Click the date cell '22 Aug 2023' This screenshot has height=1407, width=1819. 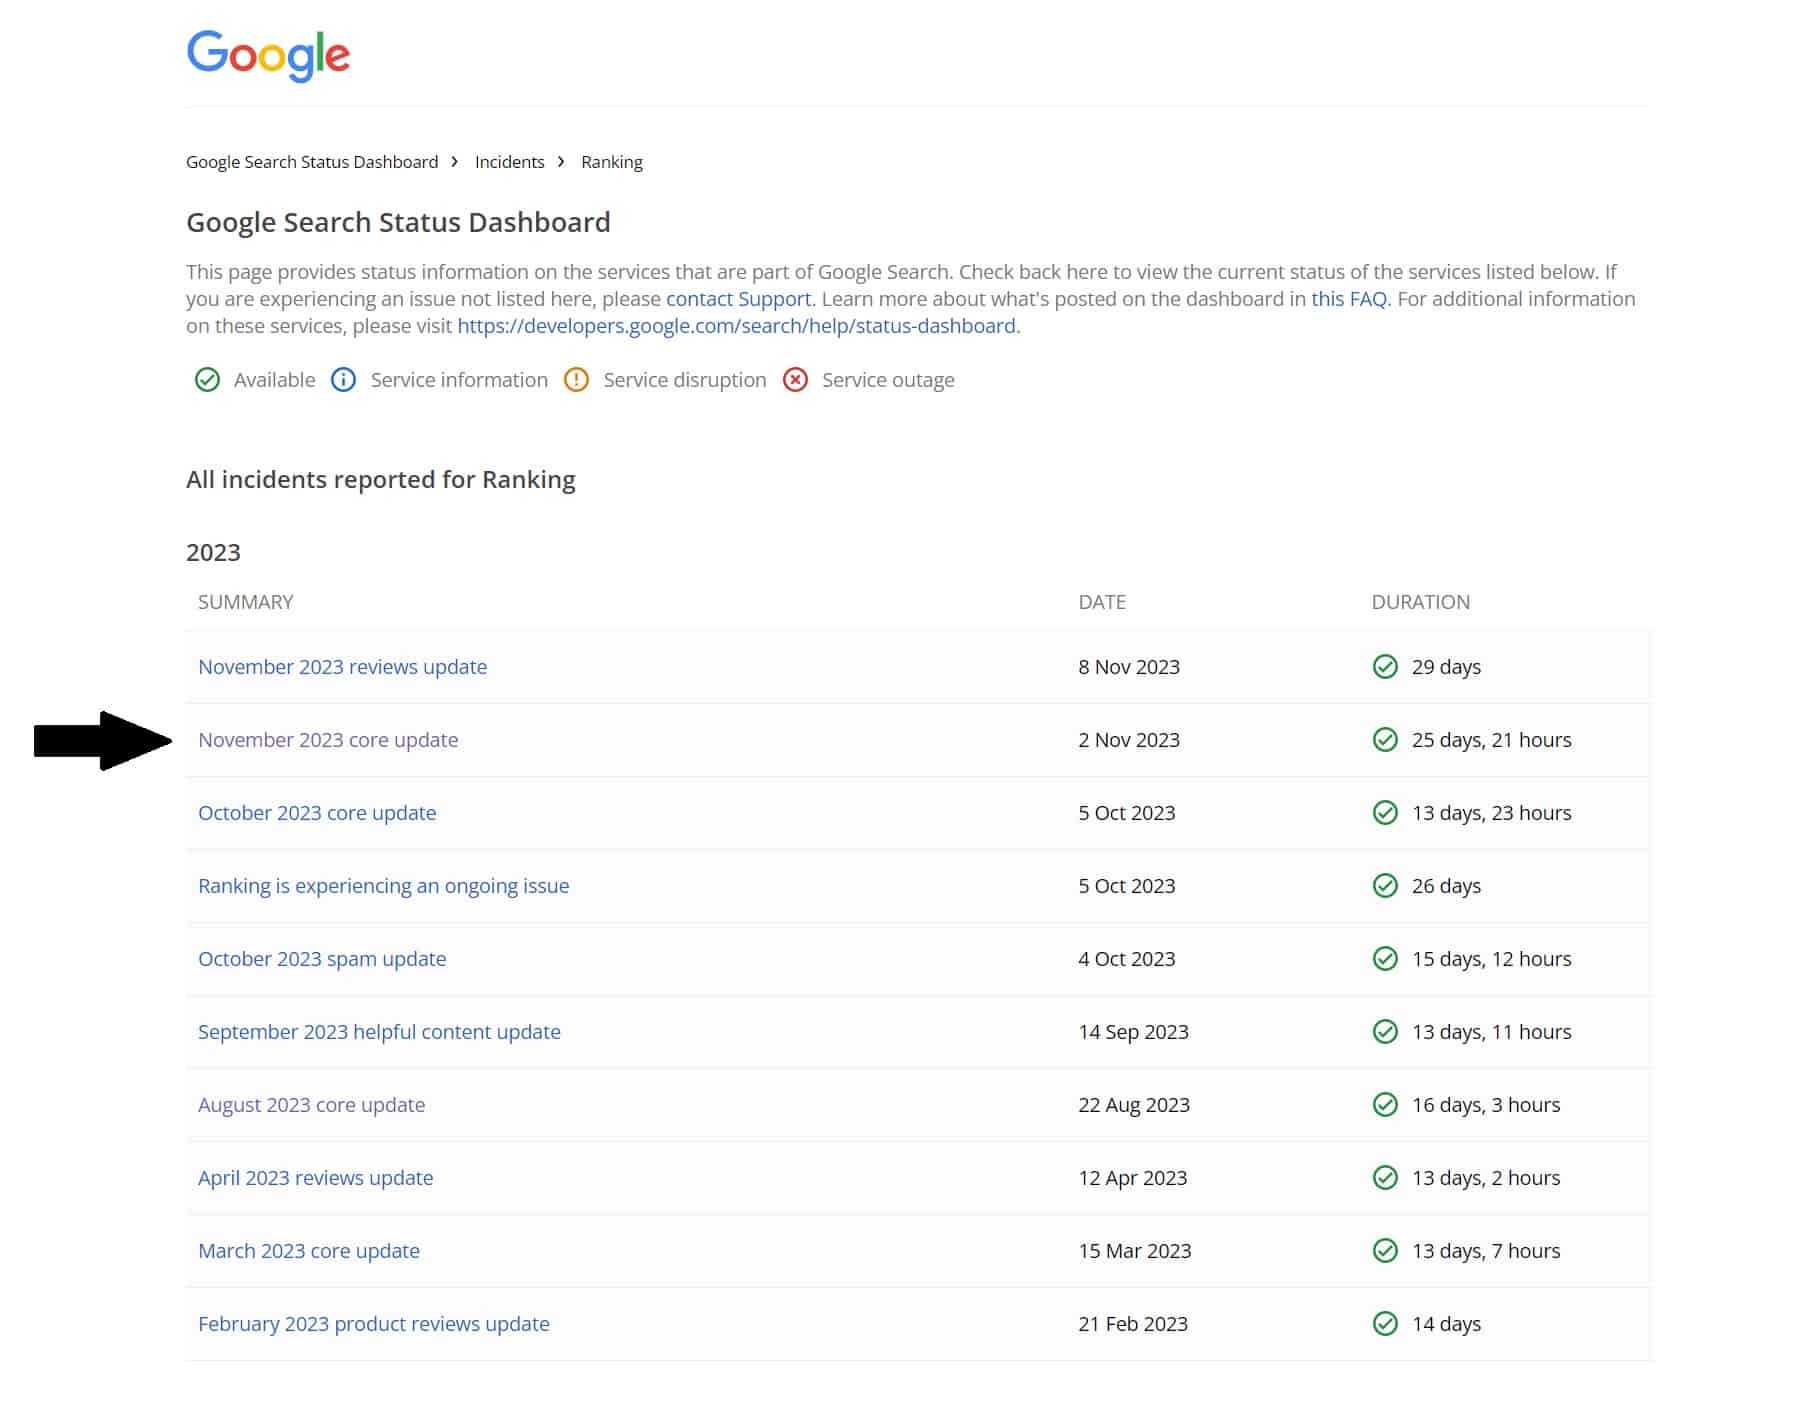(1134, 1105)
